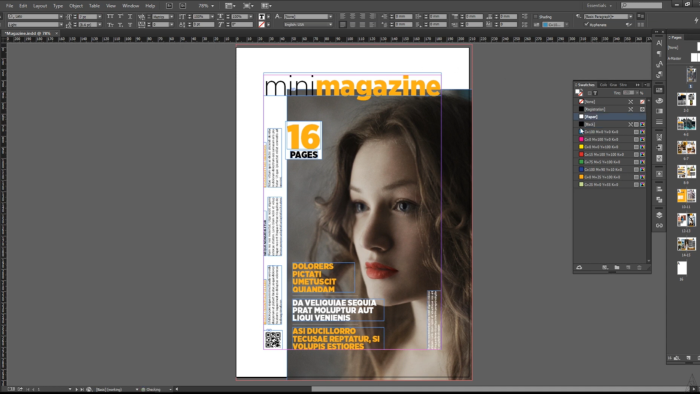Click the formatting affects text T icon
700x394 pixels.
pyautogui.click(x=595, y=93)
